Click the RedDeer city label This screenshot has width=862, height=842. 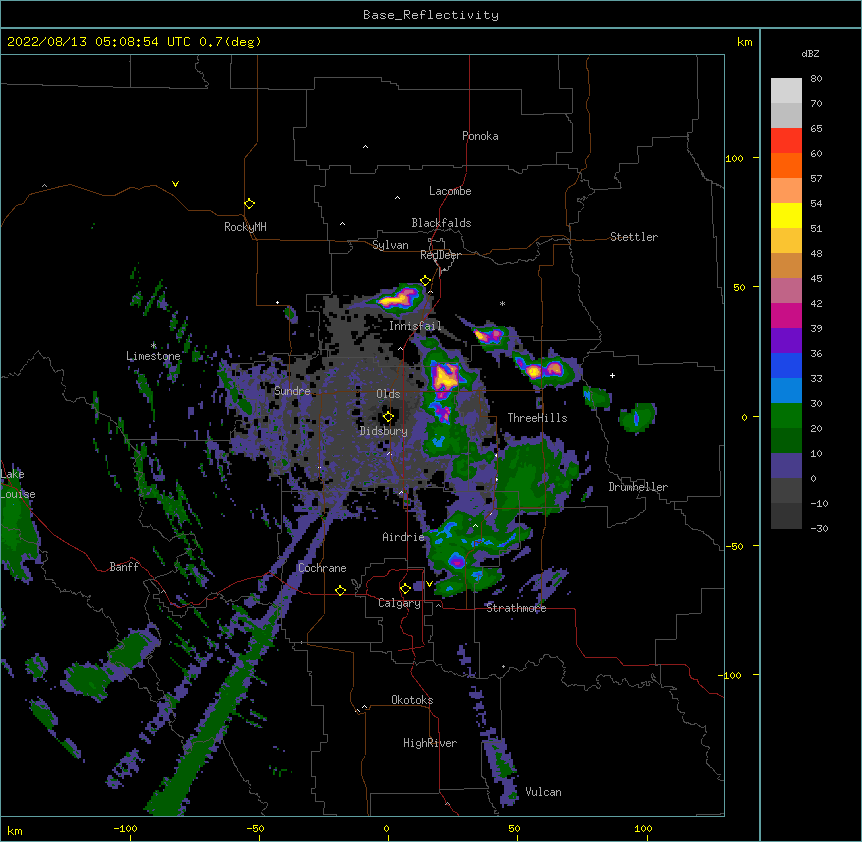coord(440,255)
